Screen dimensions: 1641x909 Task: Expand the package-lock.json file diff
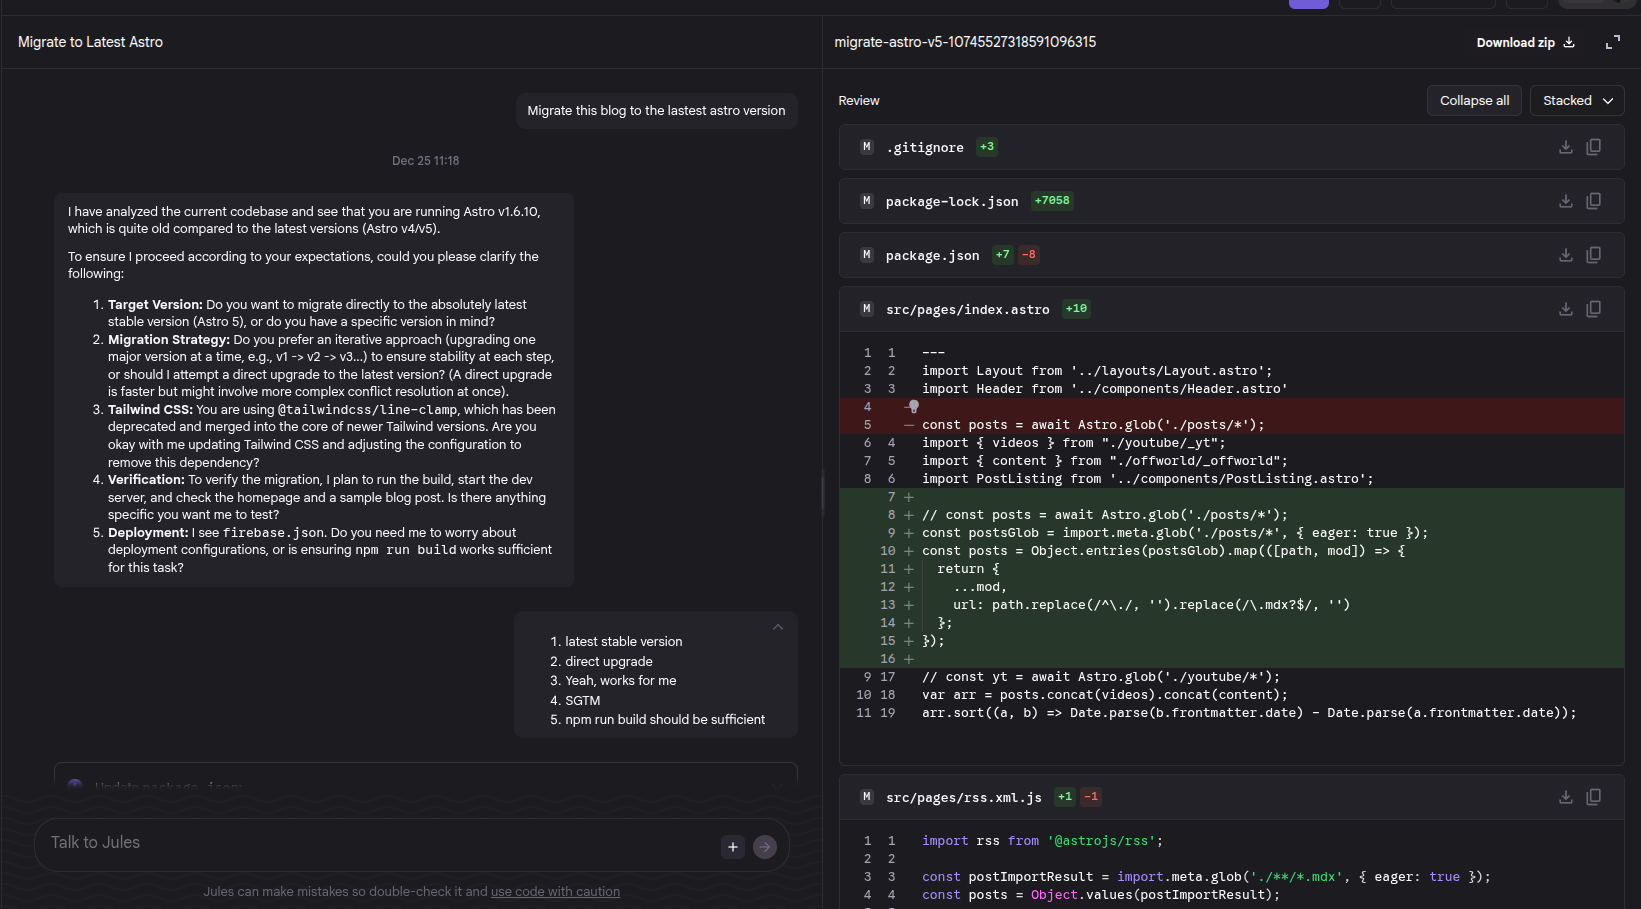[x=951, y=202]
